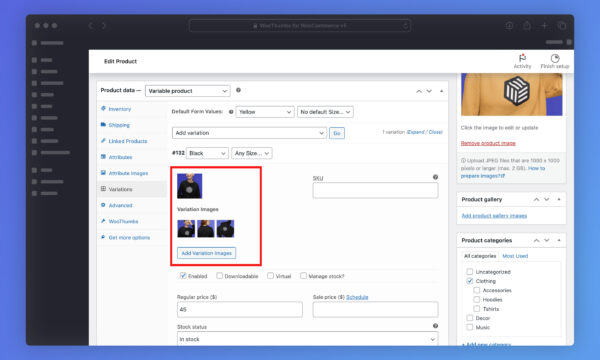This screenshot has height=360, width=600.
Task: Open the Finish setup progress icon
Action: (x=555, y=58)
